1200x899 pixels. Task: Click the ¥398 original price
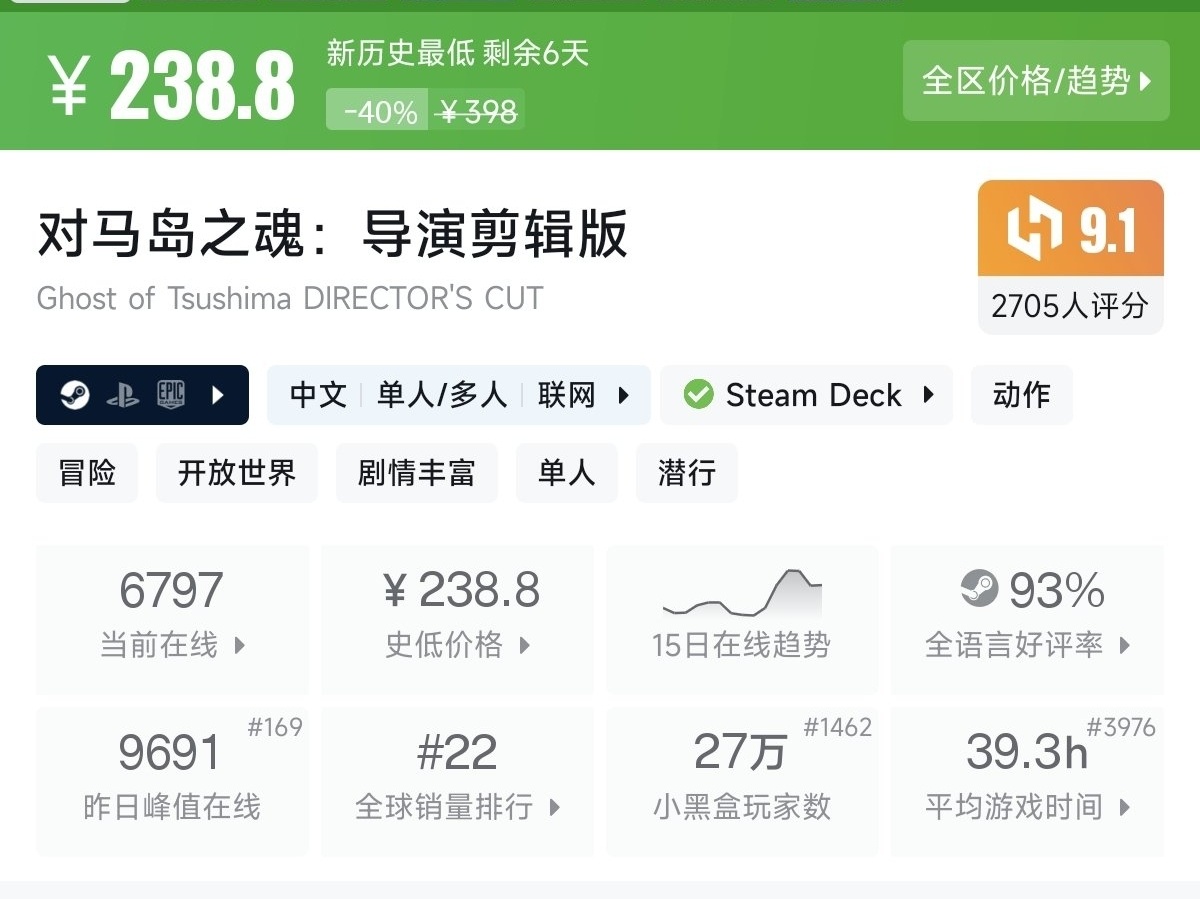click(x=478, y=112)
